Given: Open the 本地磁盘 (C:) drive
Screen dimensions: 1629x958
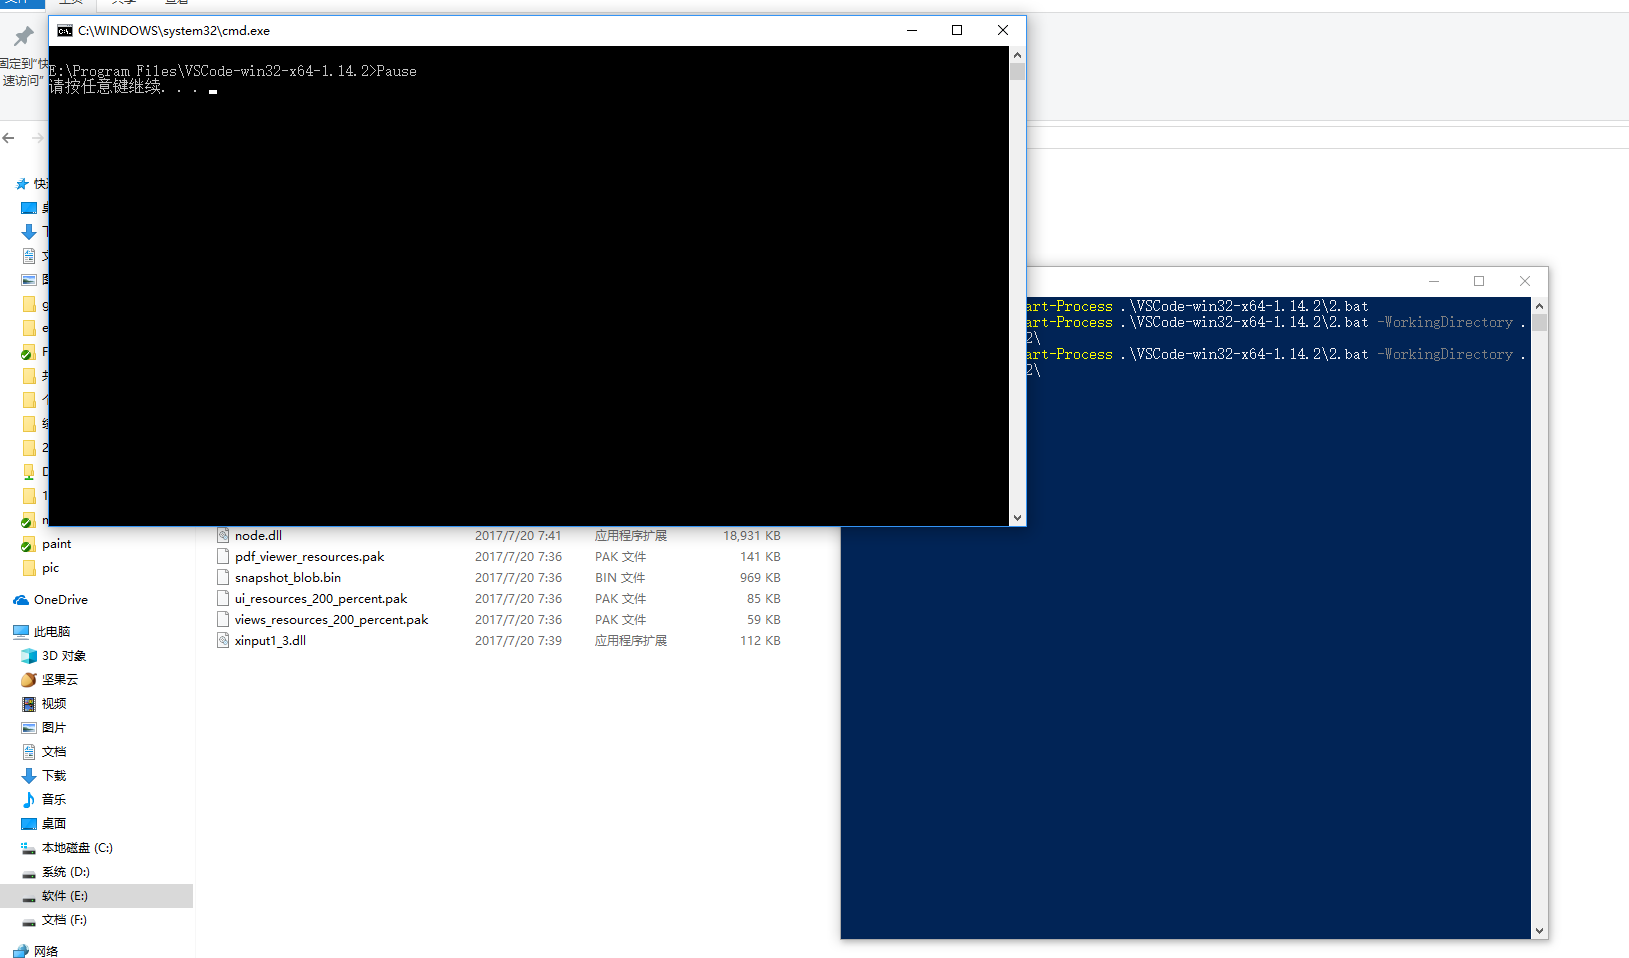Looking at the screenshot, I should pos(76,848).
